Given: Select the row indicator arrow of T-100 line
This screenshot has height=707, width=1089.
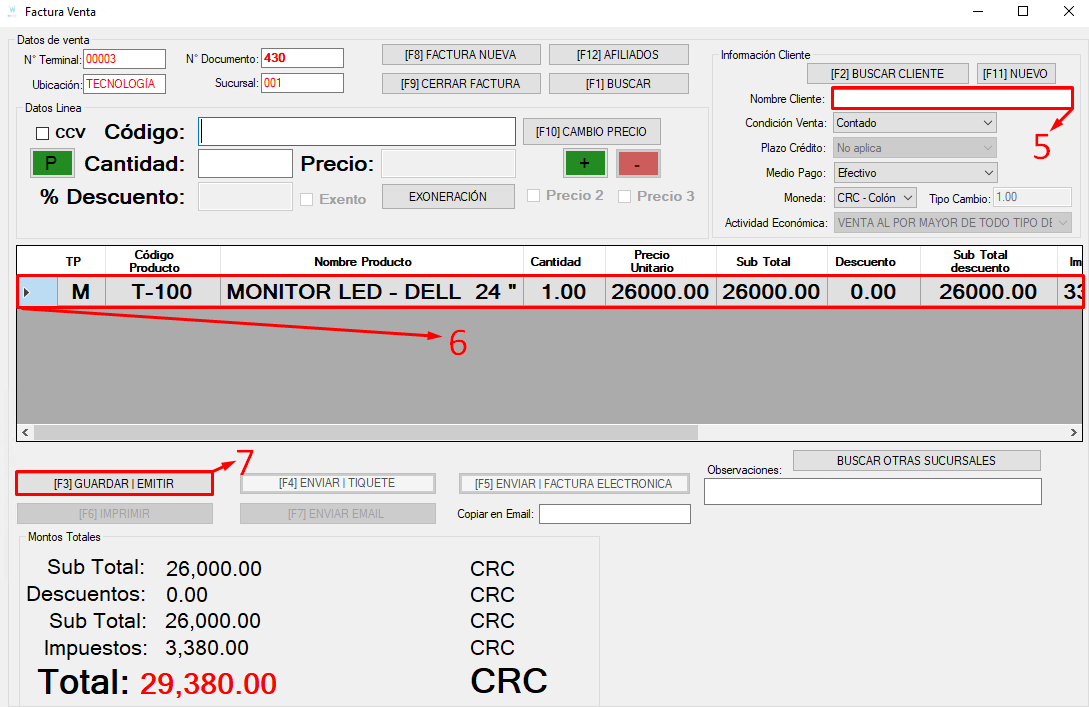Looking at the screenshot, I should (x=26, y=292).
